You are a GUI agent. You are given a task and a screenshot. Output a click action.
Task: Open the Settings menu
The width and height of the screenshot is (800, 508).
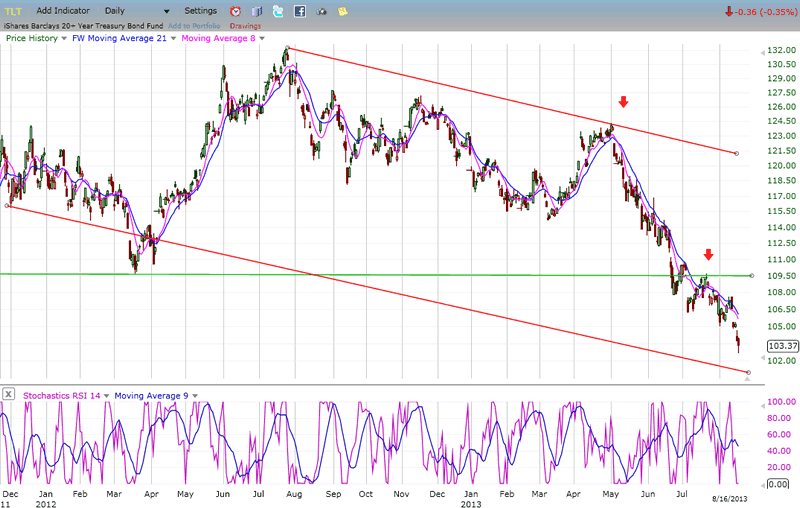point(200,11)
